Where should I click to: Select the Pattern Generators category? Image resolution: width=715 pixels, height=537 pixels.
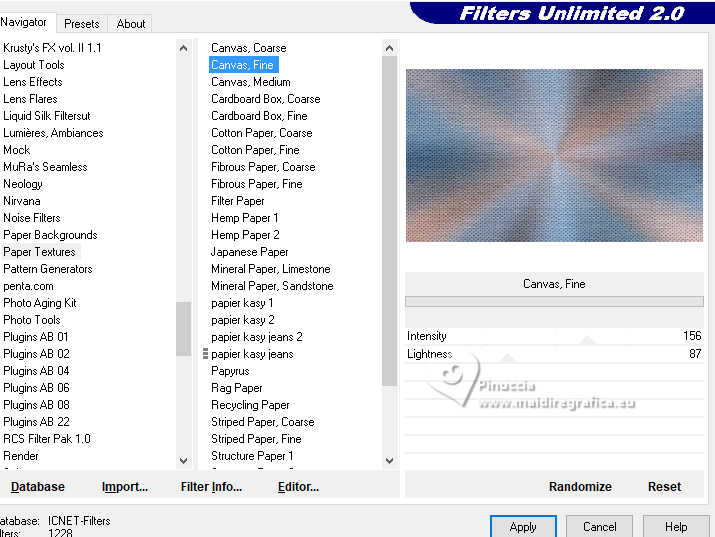point(48,269)
